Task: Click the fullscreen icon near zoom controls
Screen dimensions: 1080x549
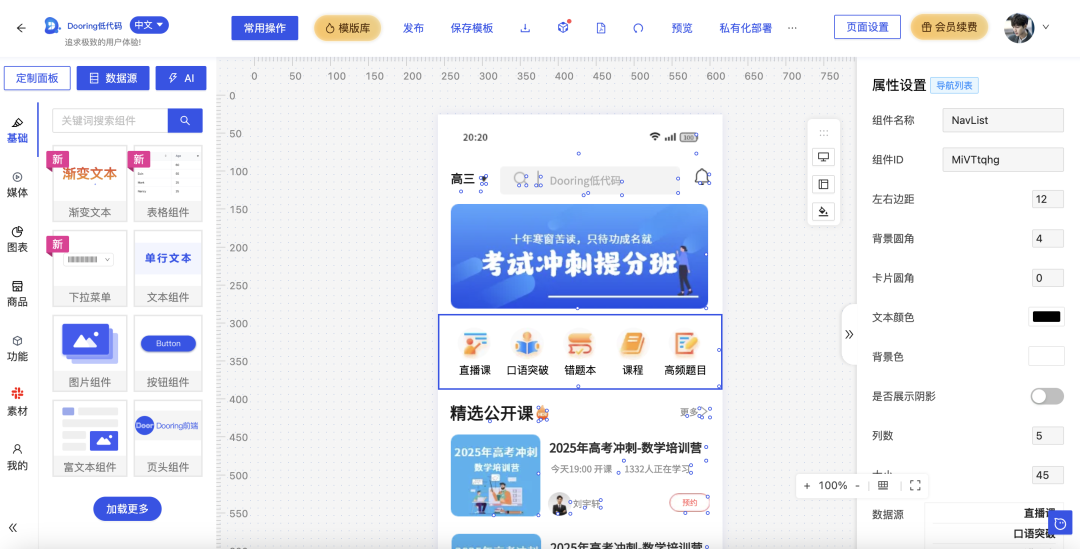Action: click(915, 486)
